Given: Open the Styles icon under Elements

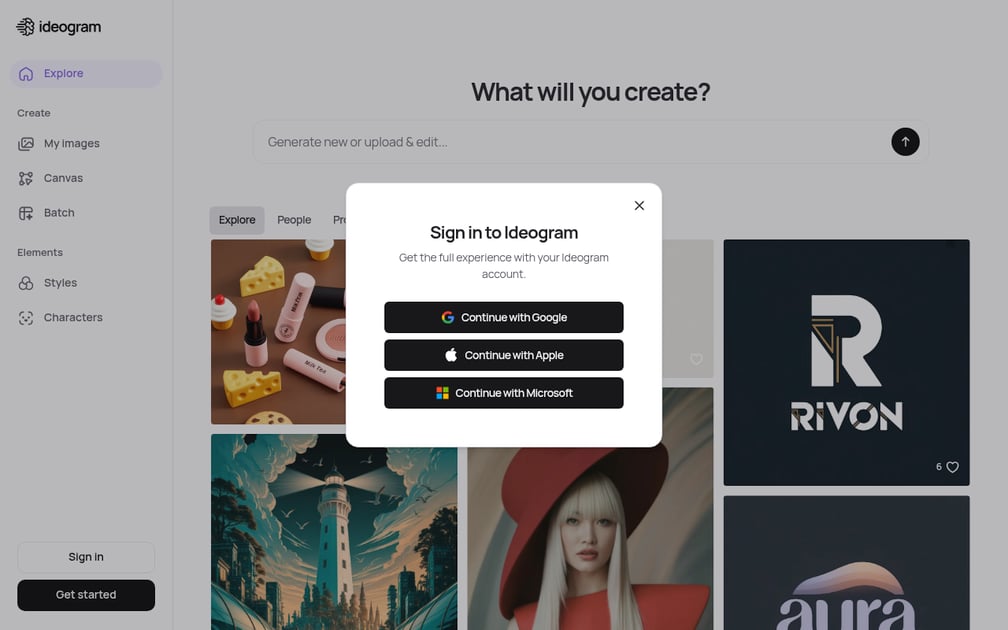Looking at the screenshot, I should point(26,283).
